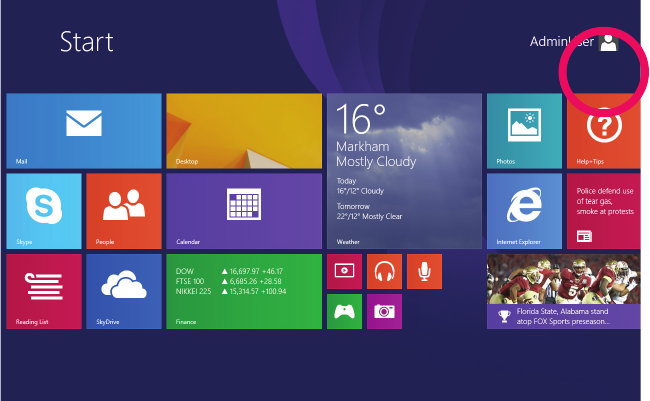Click the Start heading text

[87, 42]
